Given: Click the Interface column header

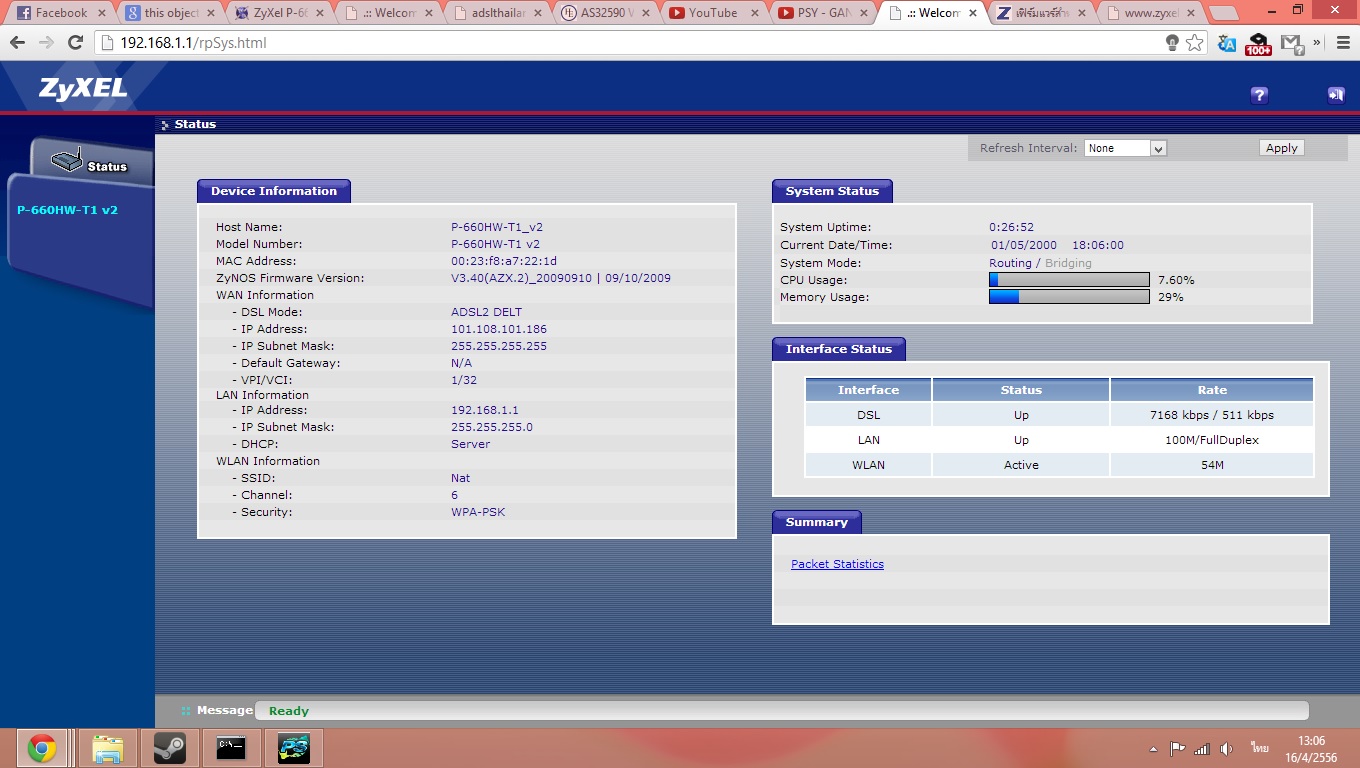Looking at the screenshot, I should 868,390.
